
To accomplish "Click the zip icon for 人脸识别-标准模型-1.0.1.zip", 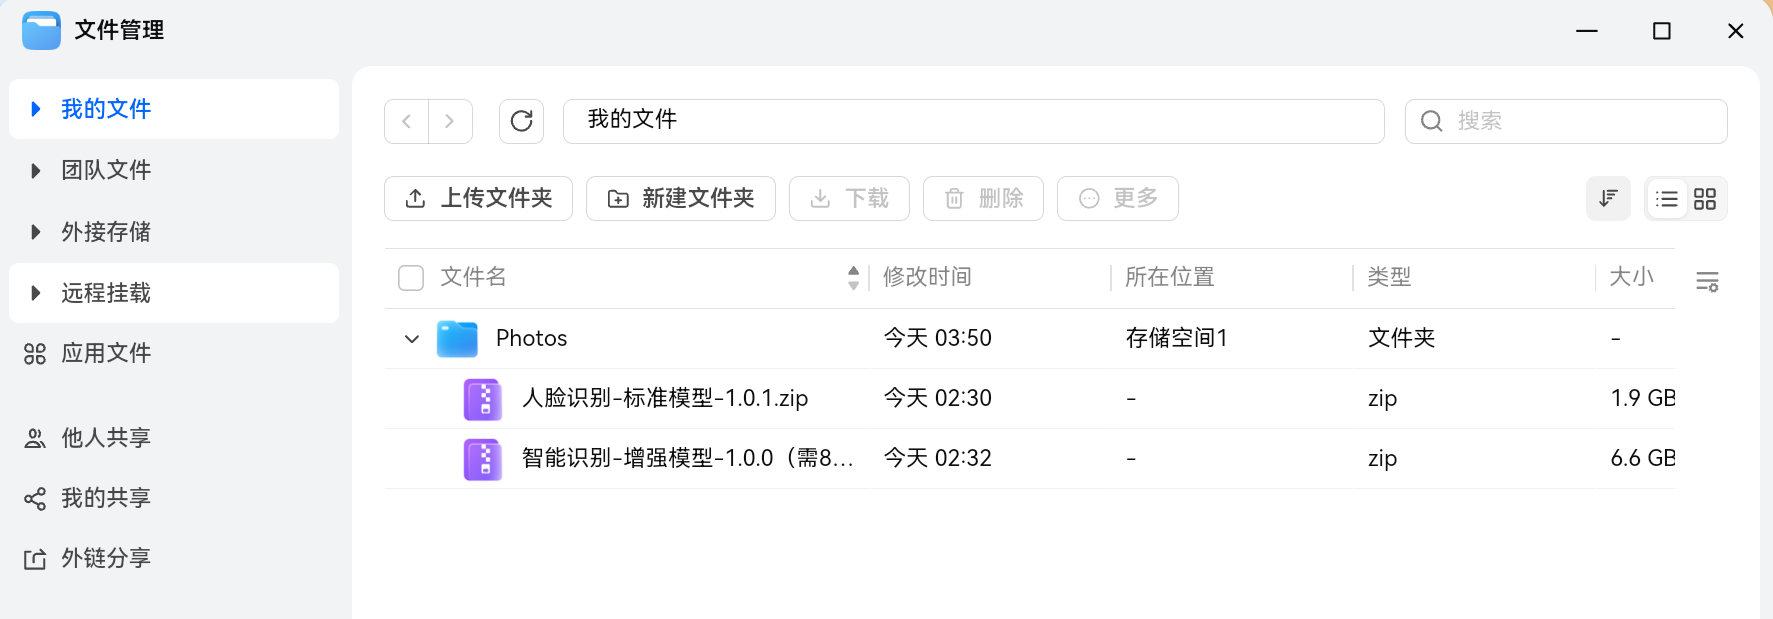I will click(483, 399).
